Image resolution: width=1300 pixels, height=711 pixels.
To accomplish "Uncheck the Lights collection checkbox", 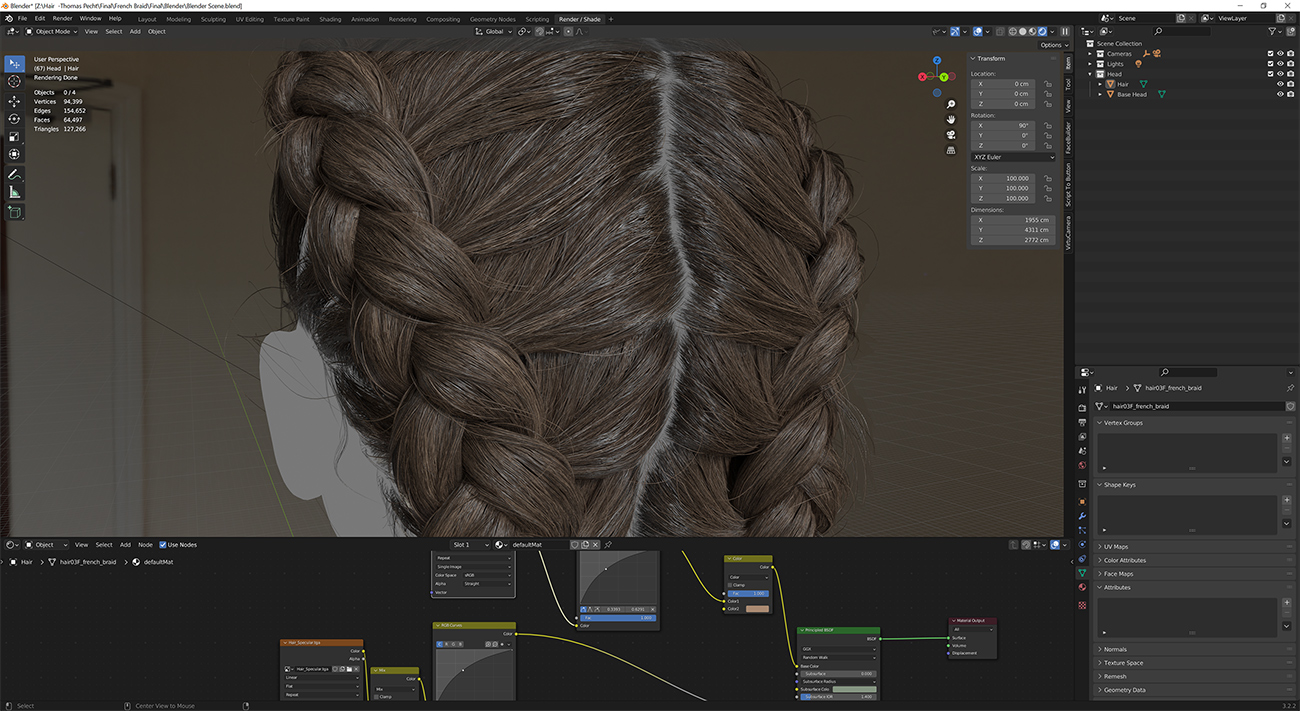I will (1269, 64).
